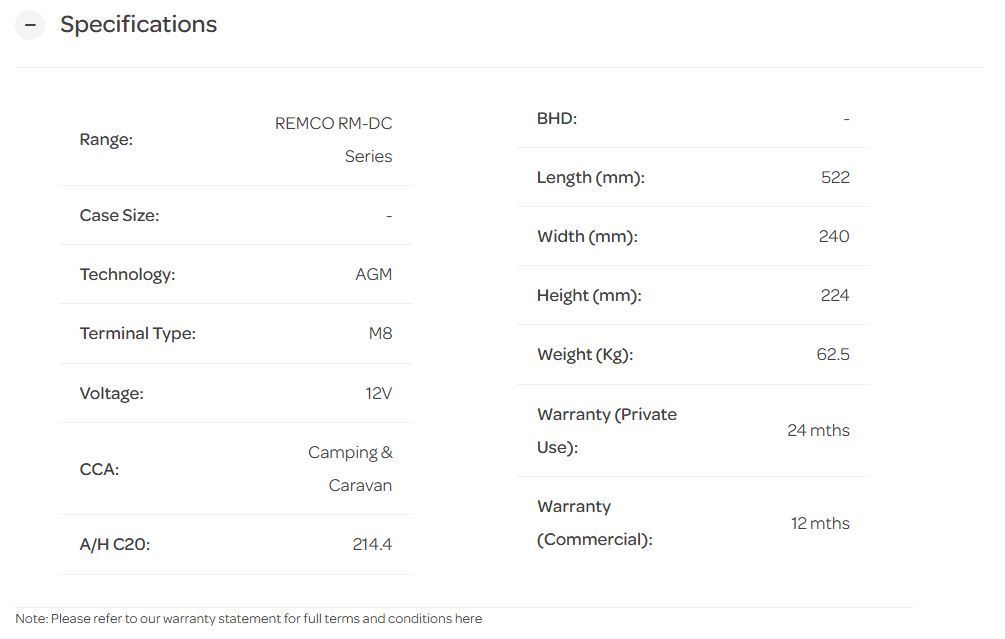This screenshot has height=639, width=1005.
Task: Select the Length (mm) value 522
Action: pyautogui.click(x=834, y=177)
